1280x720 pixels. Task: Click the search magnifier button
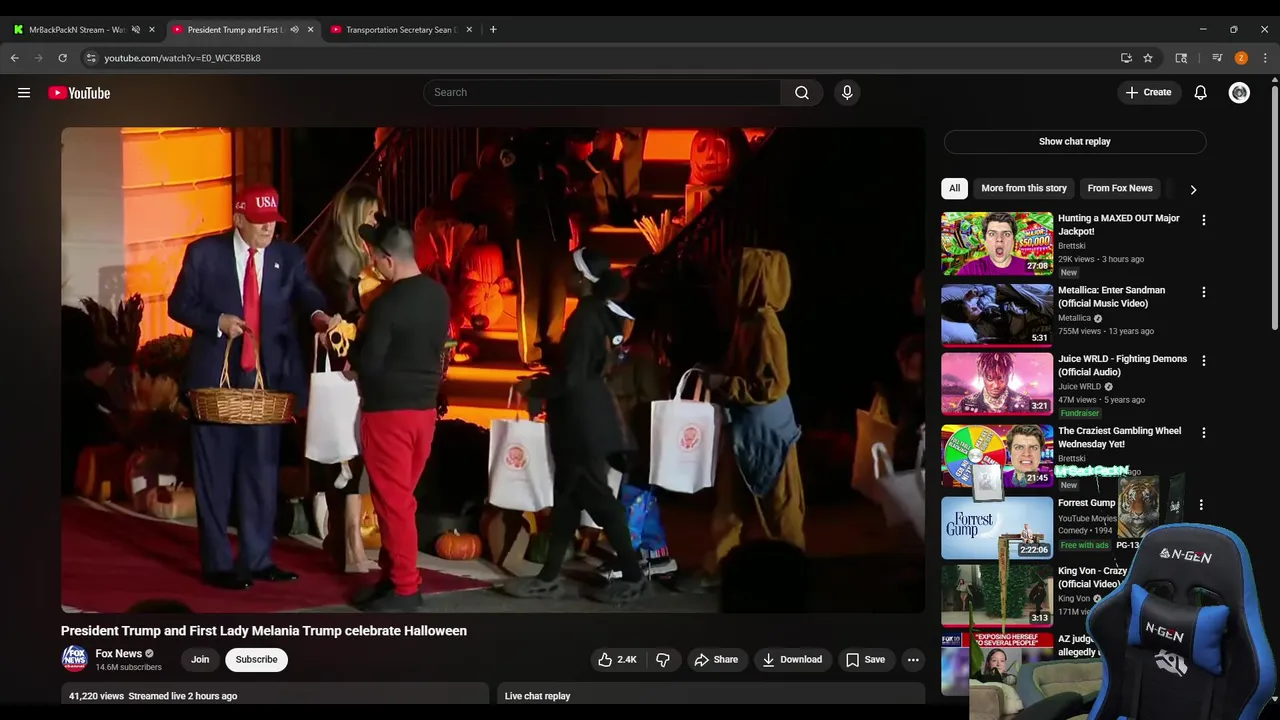click(x=802, y=93)
